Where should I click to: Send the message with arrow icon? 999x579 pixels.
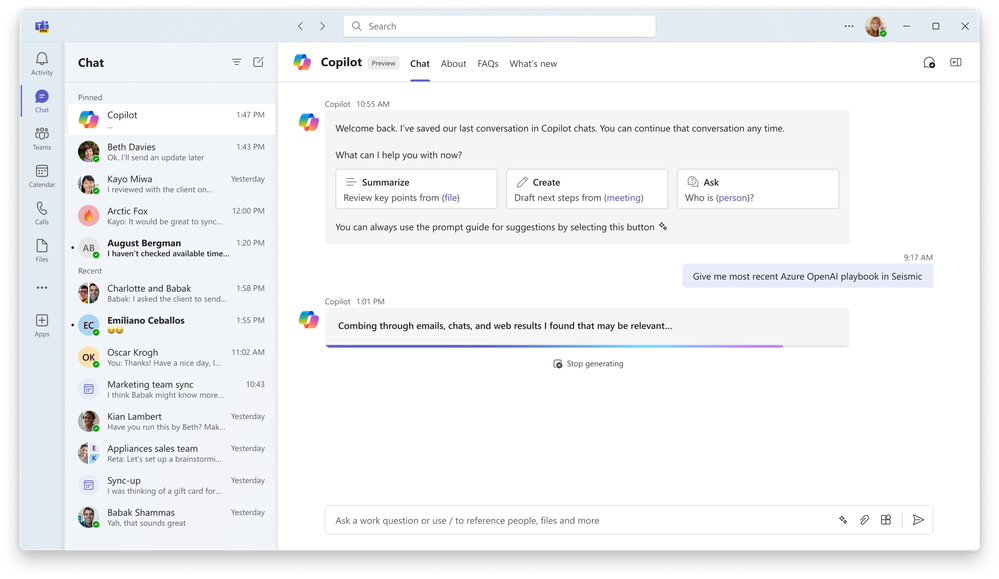[x=918, y=520]
